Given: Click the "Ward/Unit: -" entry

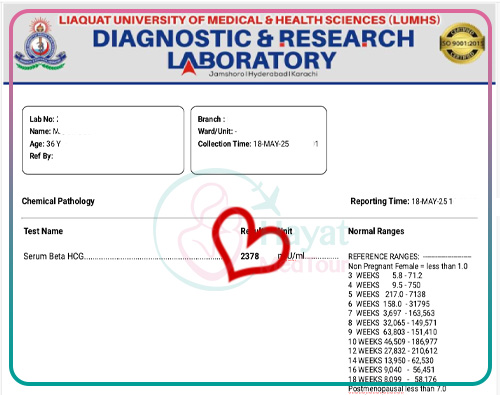Looking at the screenshot, I should [x=217, y=131].
